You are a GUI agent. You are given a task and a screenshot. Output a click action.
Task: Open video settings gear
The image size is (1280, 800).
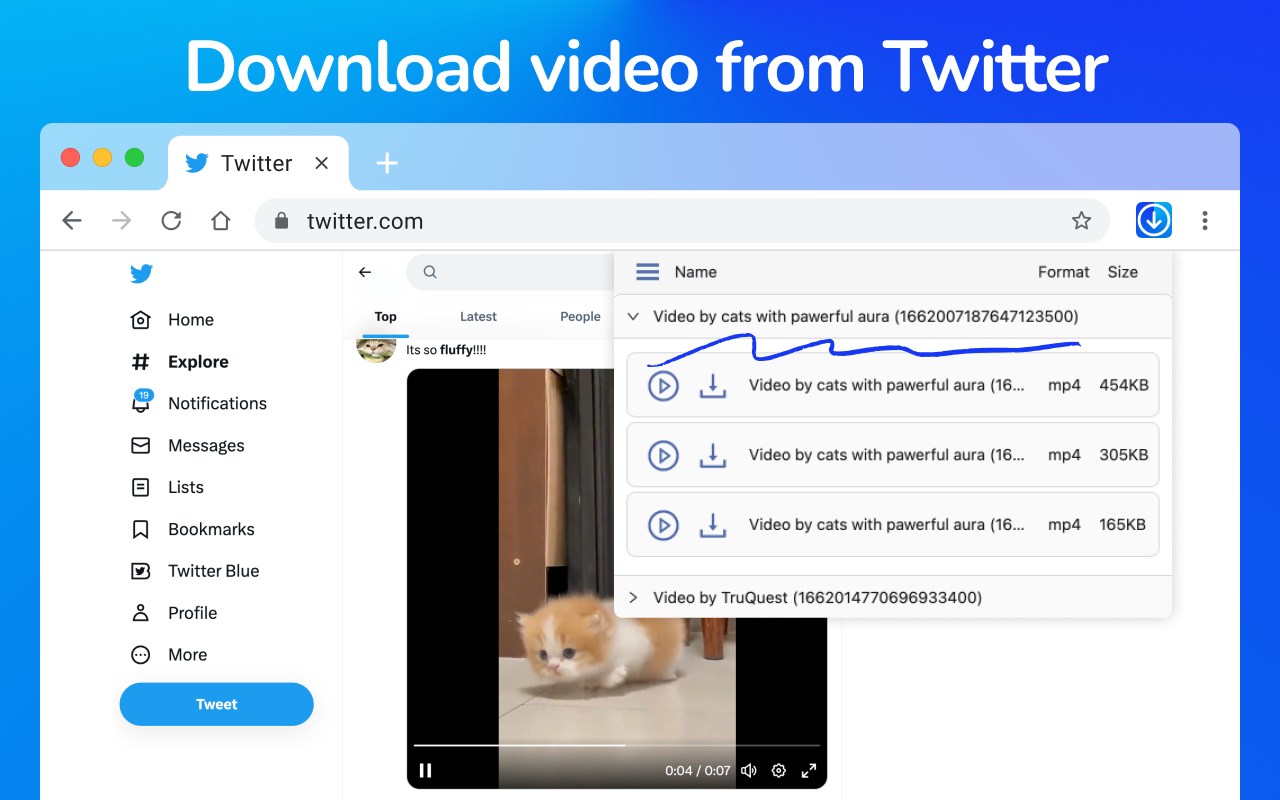pyautogui.click(x=779, y=770)
